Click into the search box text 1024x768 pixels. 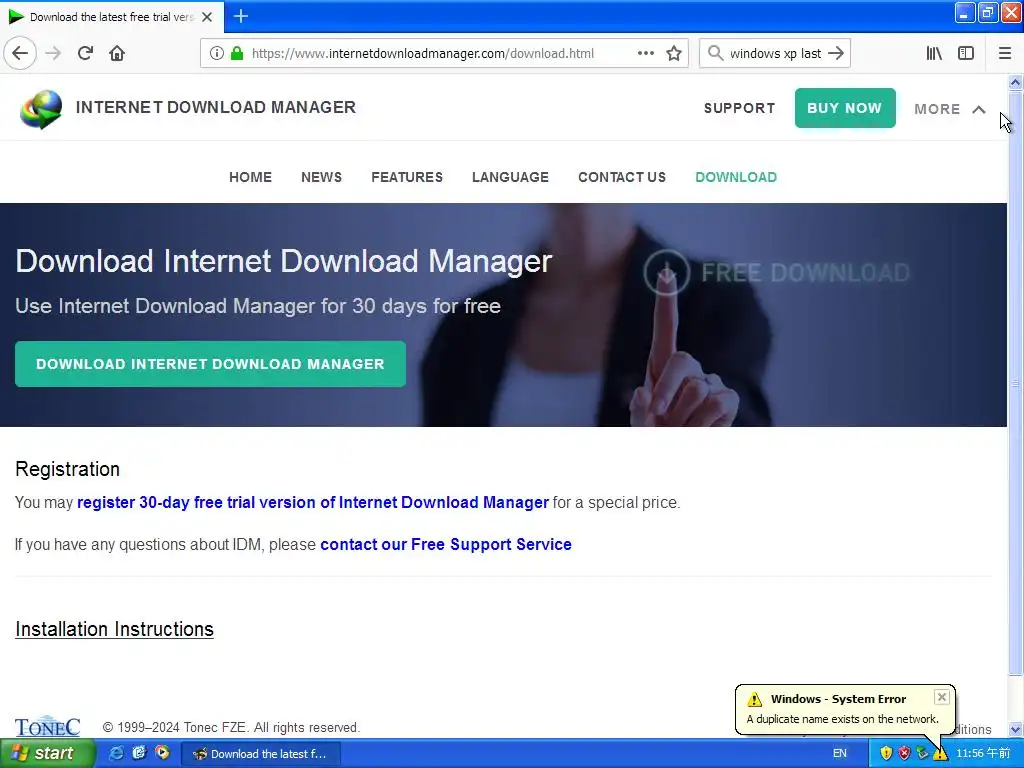(775, 53)
